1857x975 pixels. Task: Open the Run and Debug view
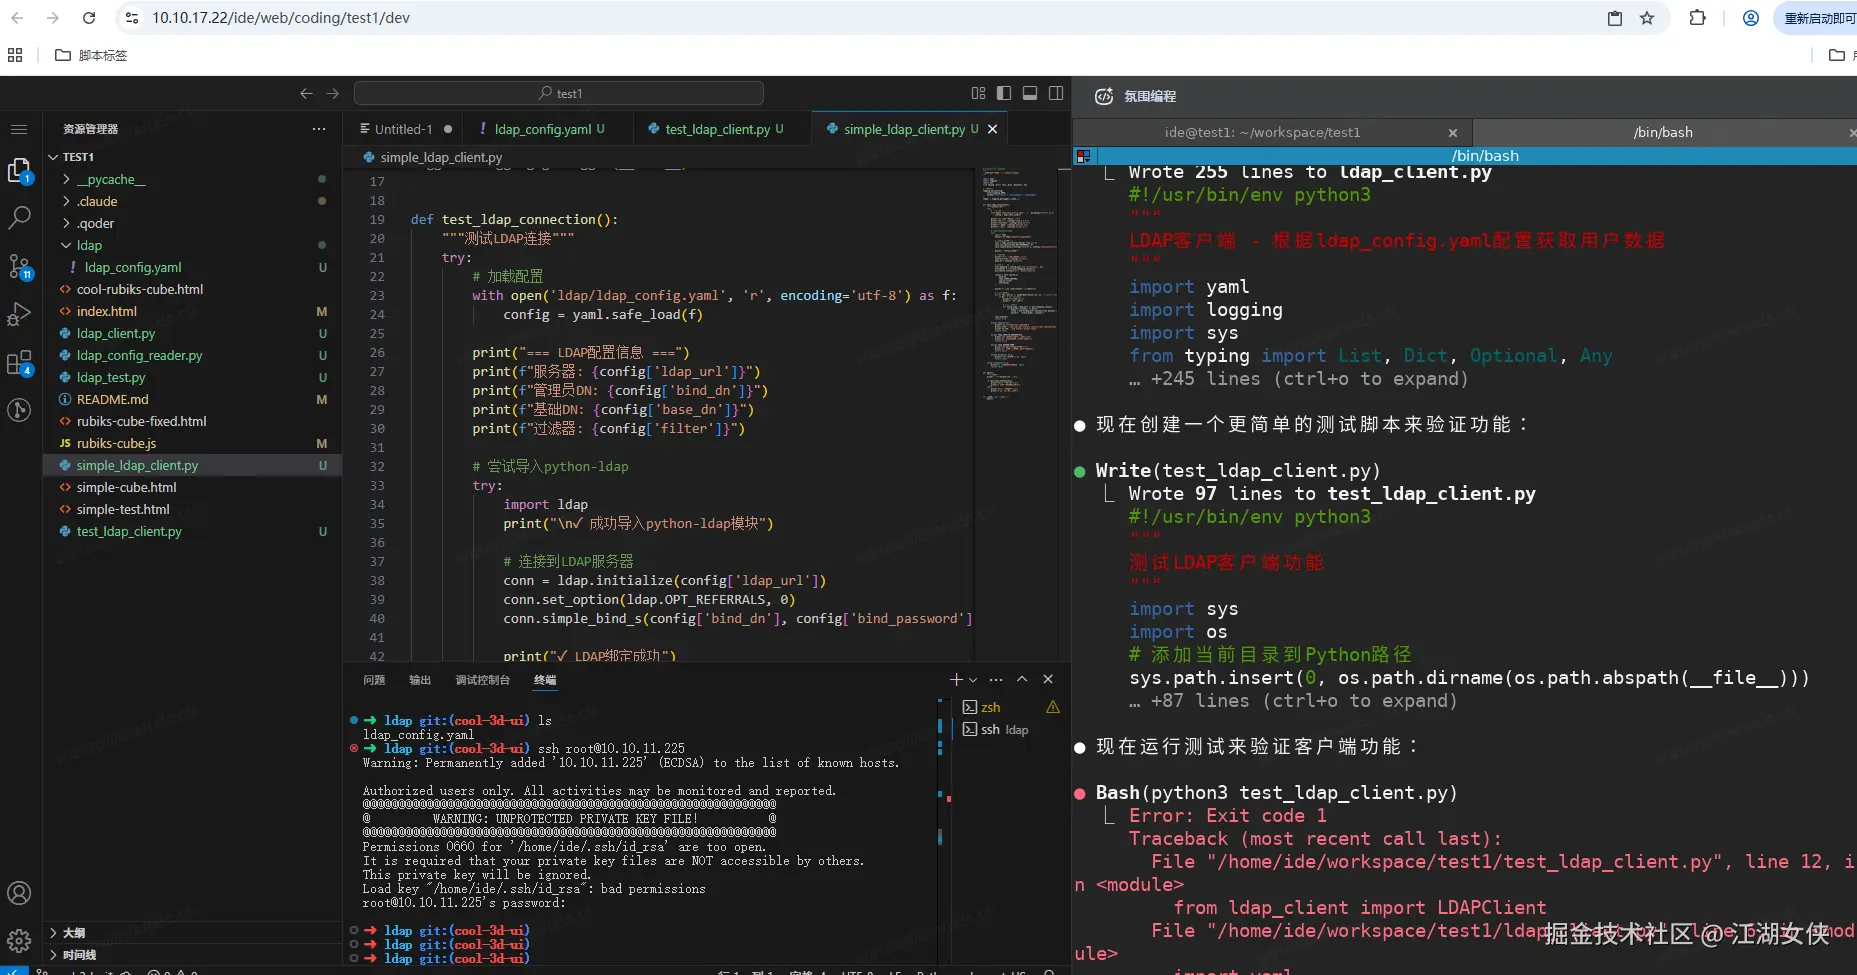[x=19, y=314]
